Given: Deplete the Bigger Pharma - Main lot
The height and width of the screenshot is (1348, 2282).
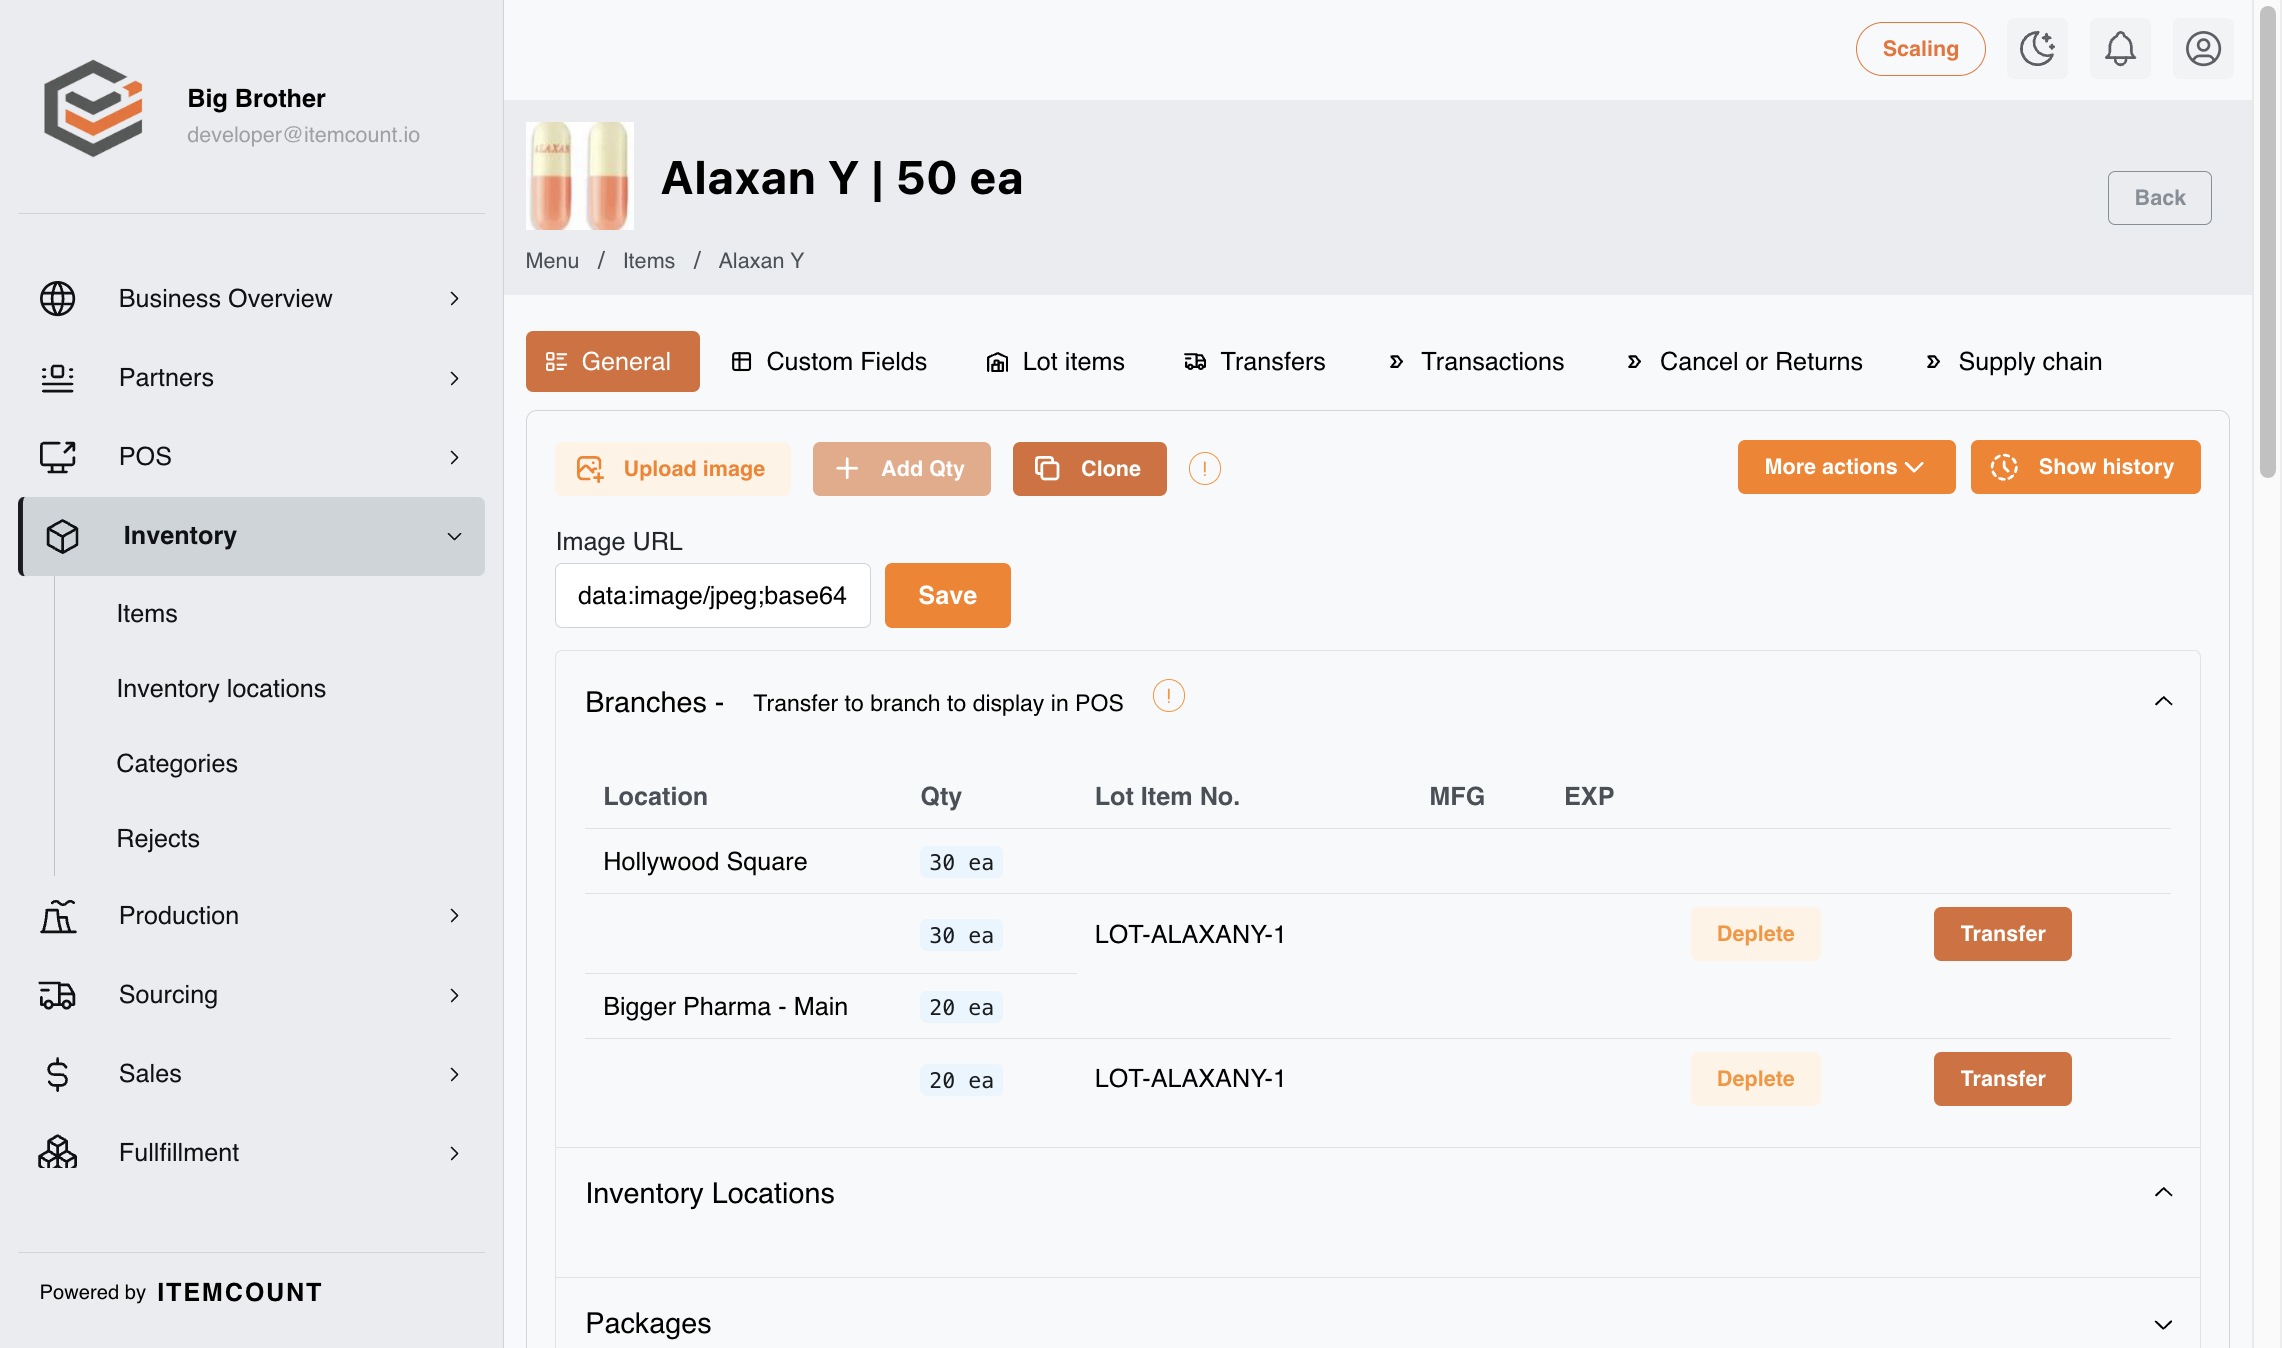Looking at the screenshot, I should pos(1755,1079).
